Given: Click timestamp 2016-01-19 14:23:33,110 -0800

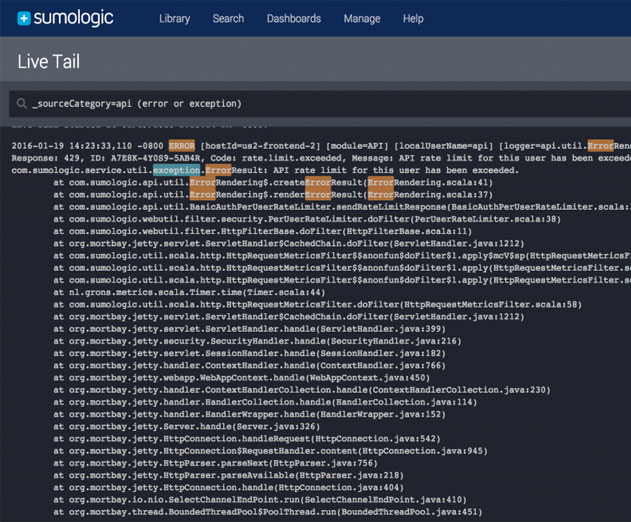Looking at the screenshot, I should tap(87, 146).
